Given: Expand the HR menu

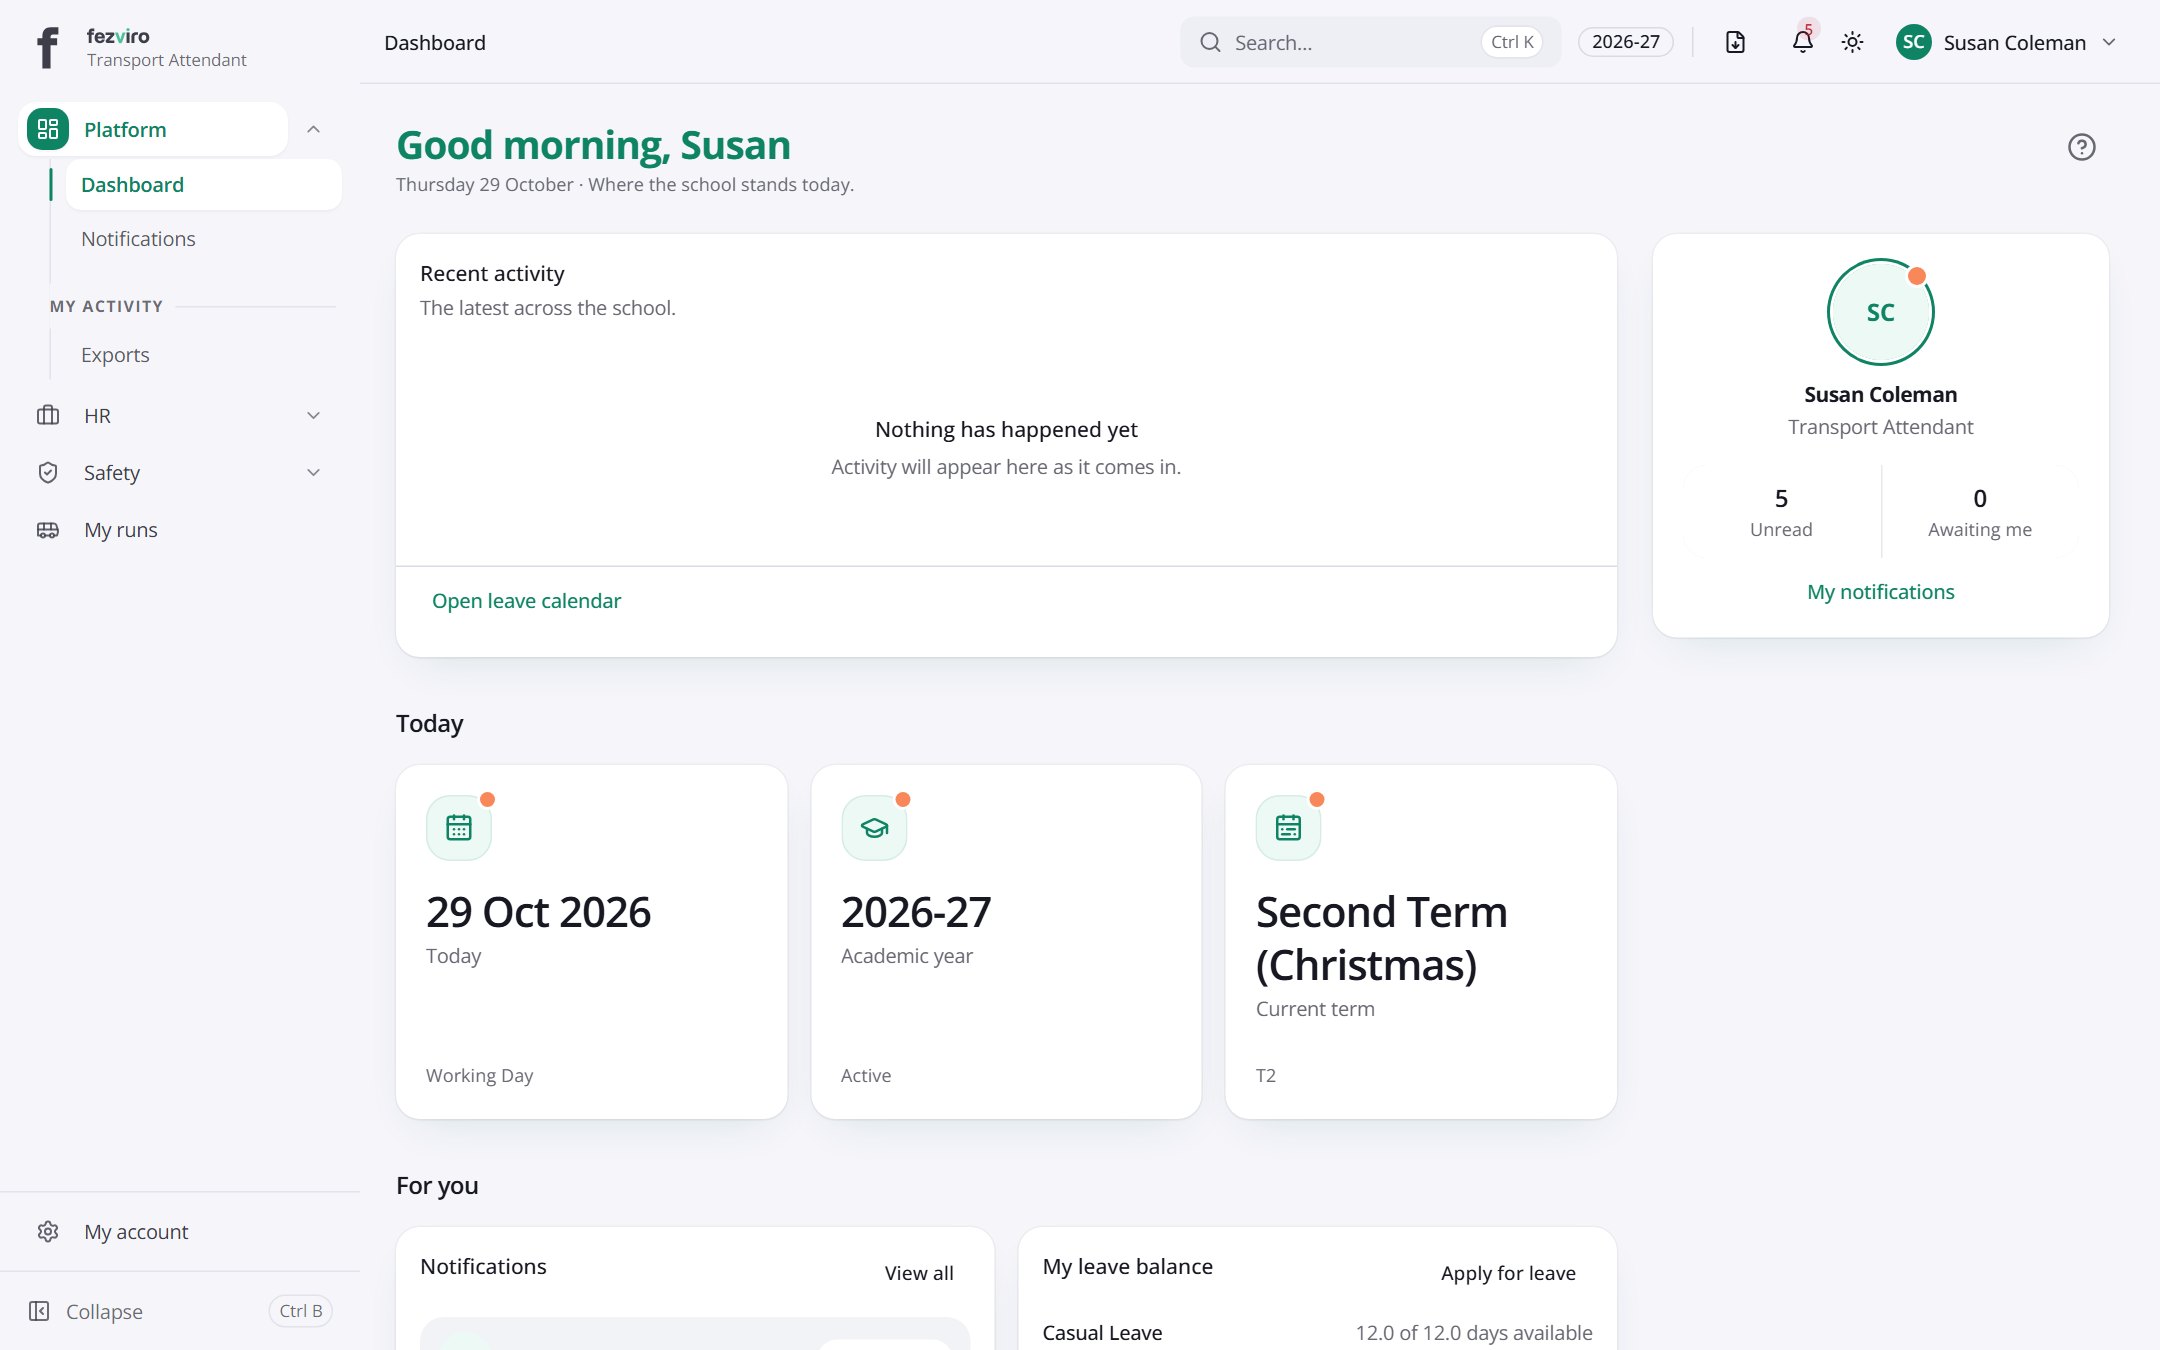Looking at the screenshot, I should click(180, 416).
